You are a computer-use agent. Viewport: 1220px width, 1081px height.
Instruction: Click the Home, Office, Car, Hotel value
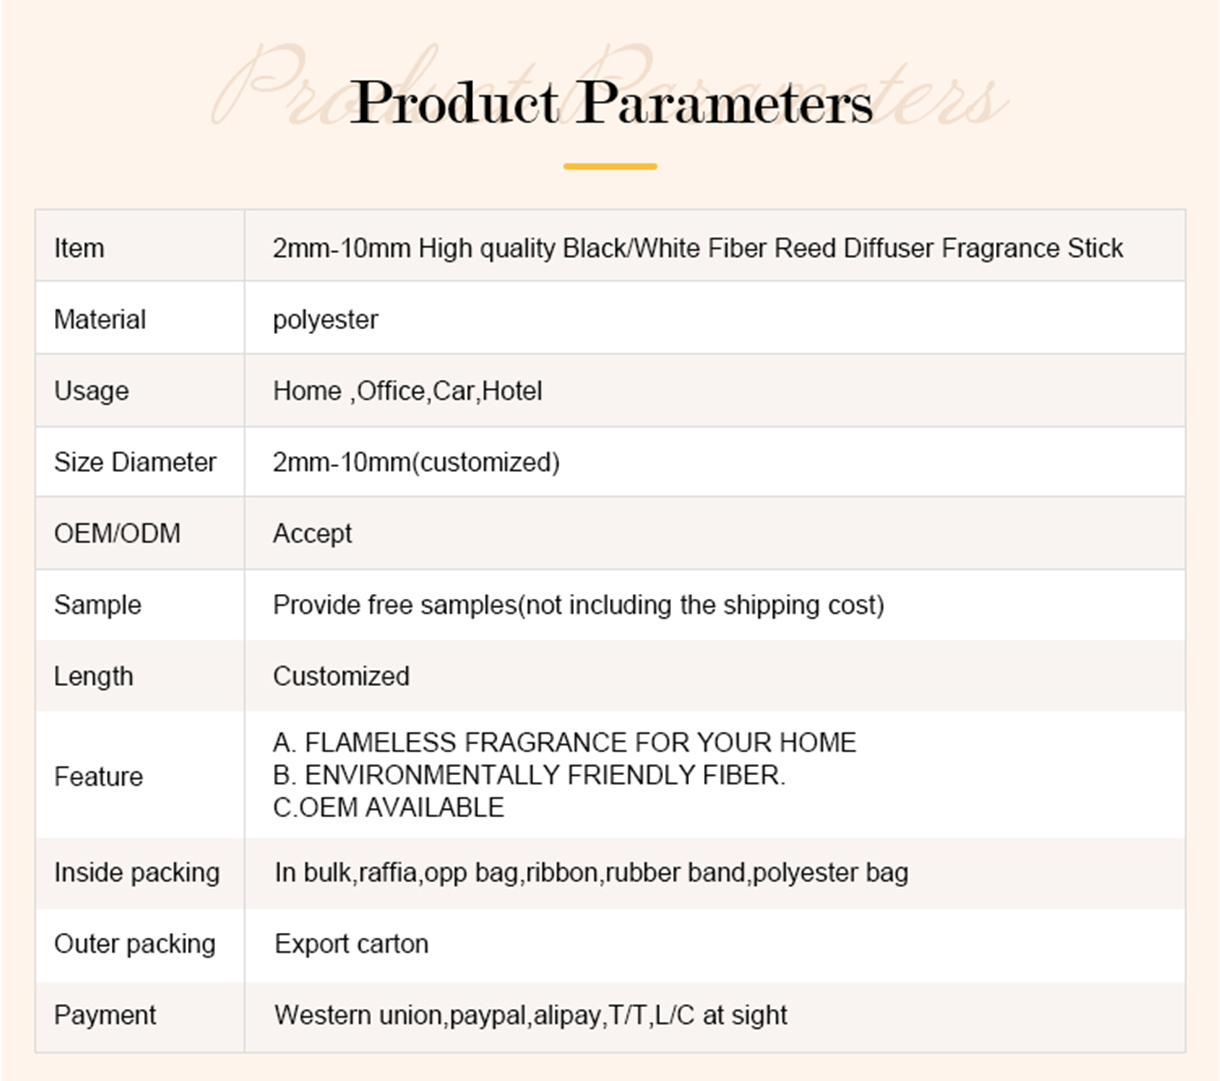407,391
